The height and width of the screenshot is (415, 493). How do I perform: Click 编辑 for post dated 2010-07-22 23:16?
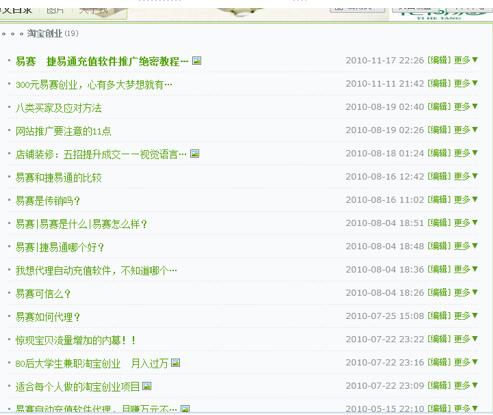tap(439, 362)
